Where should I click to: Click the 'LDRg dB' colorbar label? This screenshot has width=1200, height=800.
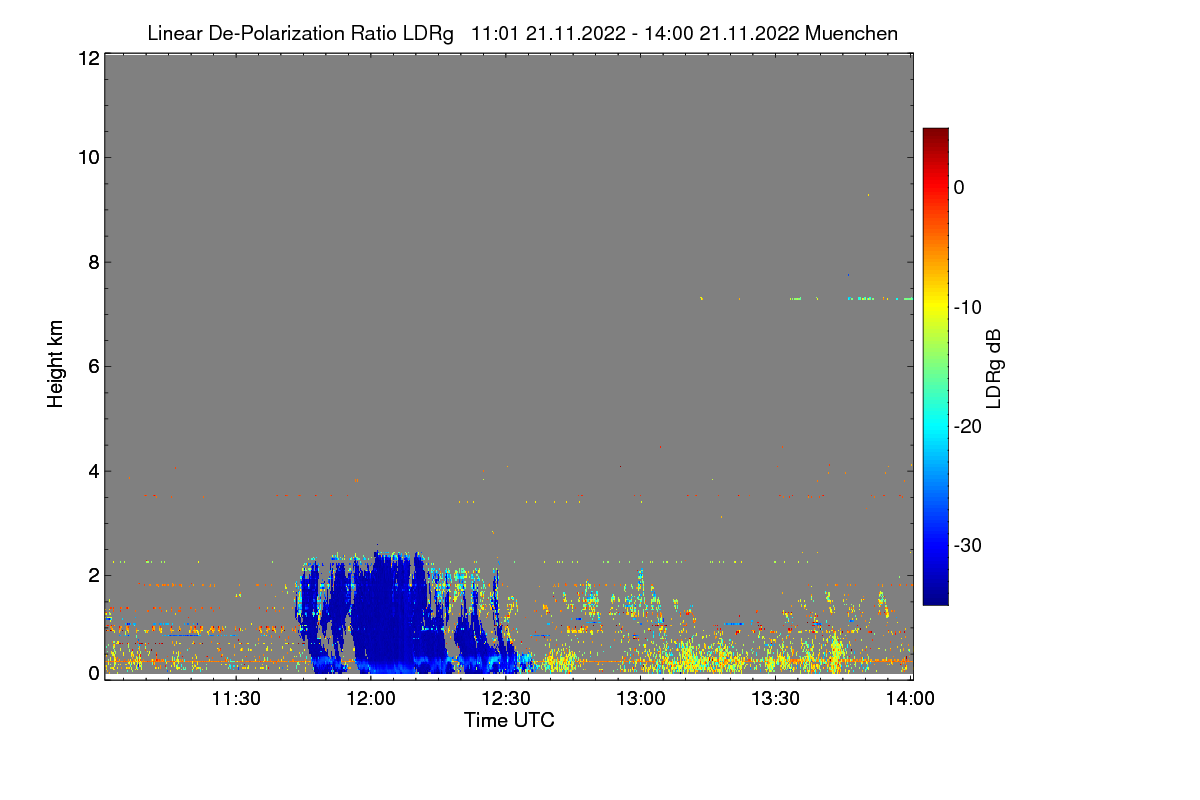pyautogui.click(x=995, y=367)
